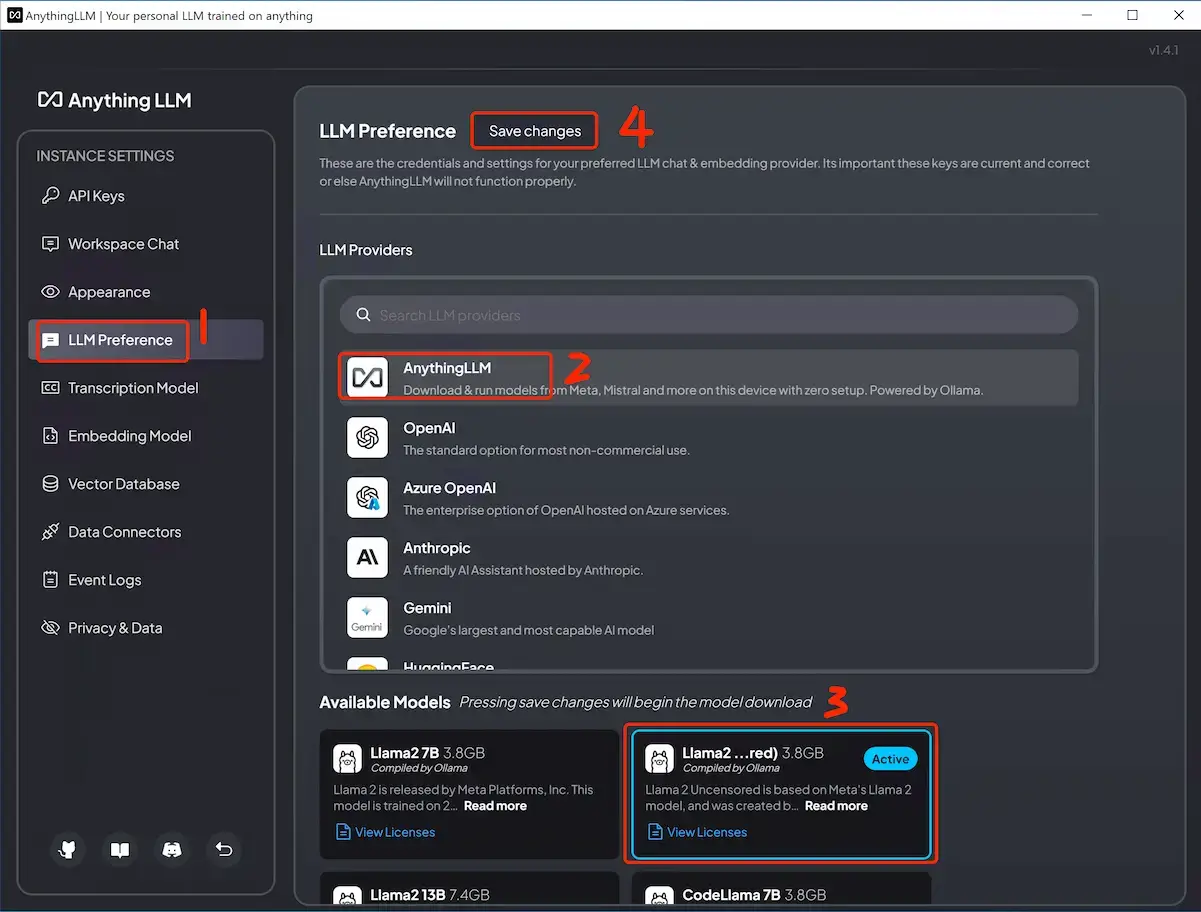Open API Keys settings
Image resolution: width=1201 pixels, height=912 pixels.
[x=96, y=196]
